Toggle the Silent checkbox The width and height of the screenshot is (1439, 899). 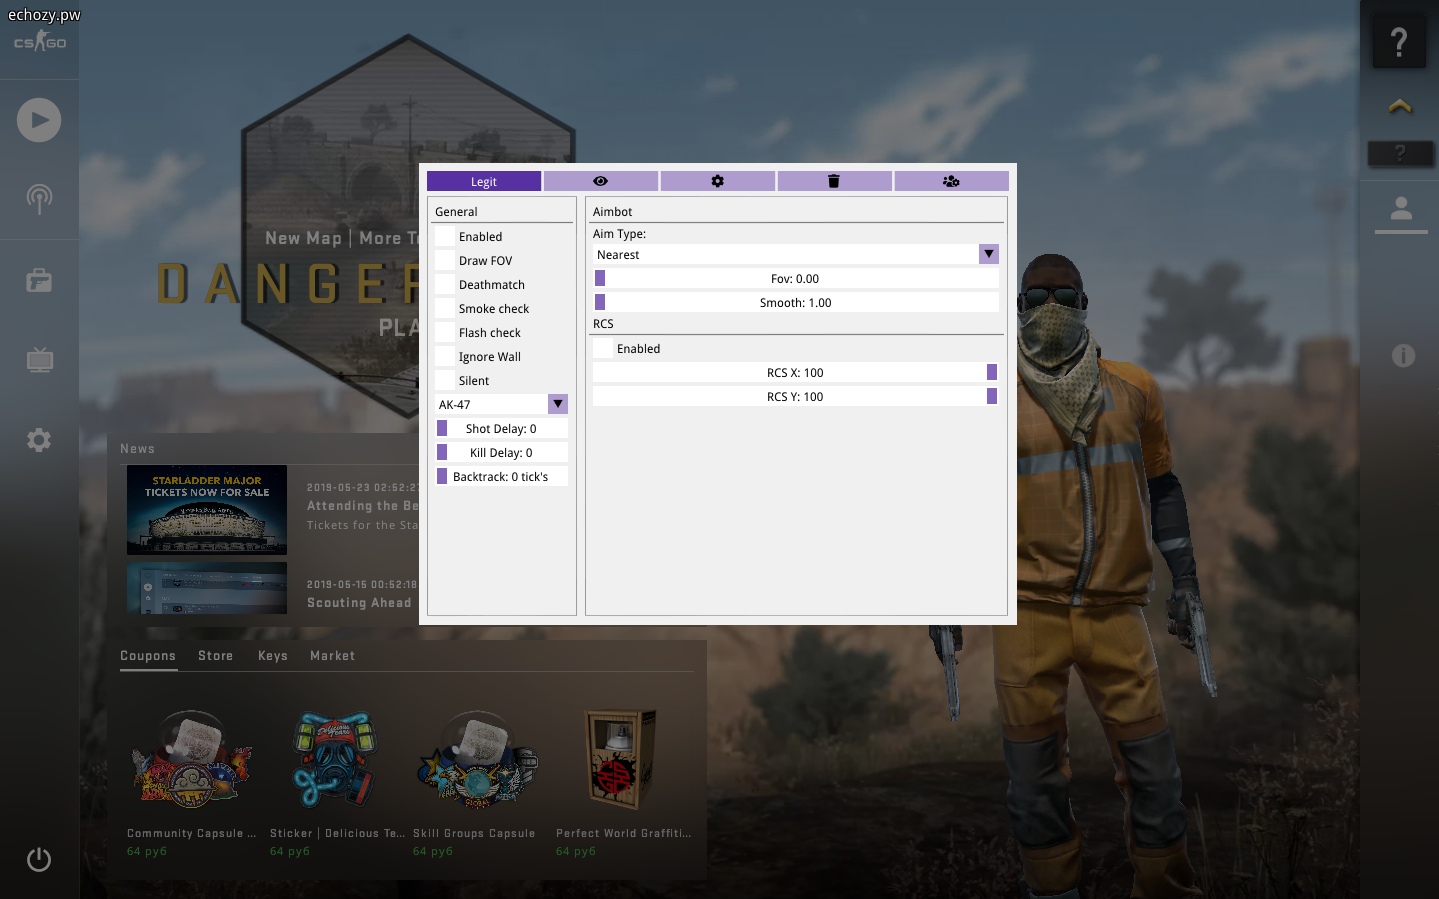pyautogui.click(x=445, y=380)
